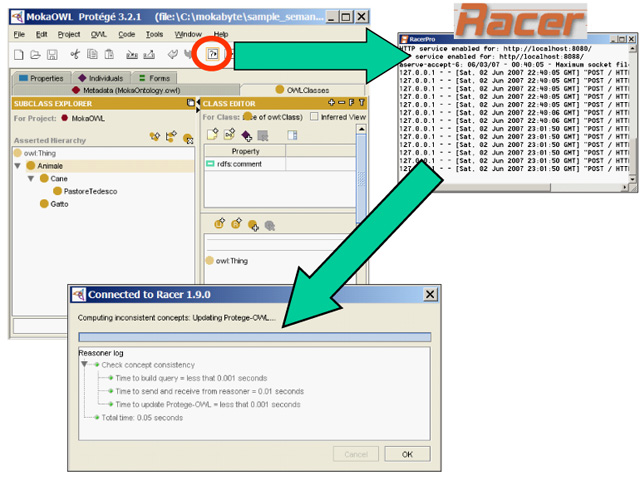Screen dimensions: 640x480
Task: Click the table layout icon in Class Editor
Action: [x=292, y=135]
